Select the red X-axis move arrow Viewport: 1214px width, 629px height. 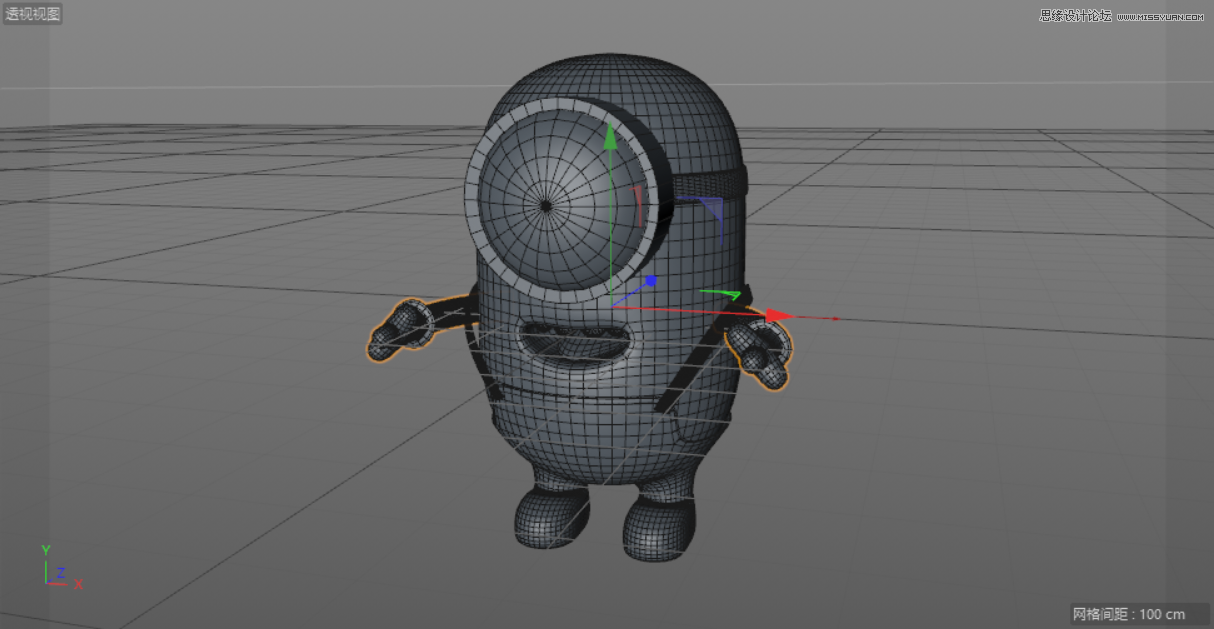point(775,315)
